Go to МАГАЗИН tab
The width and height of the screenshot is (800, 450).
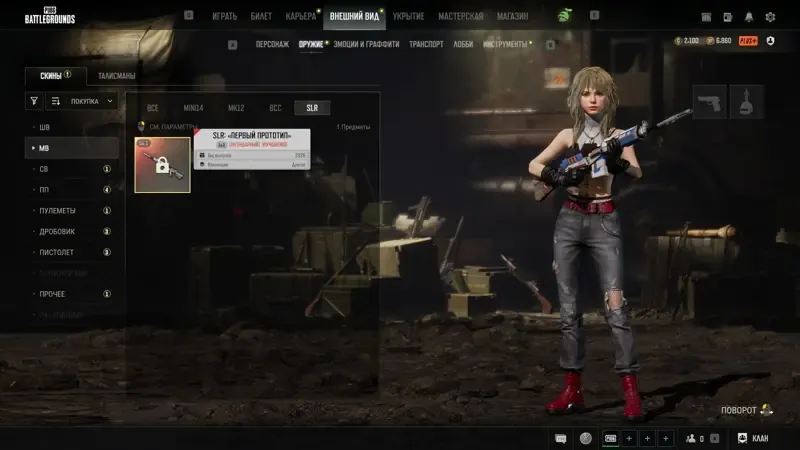[512, 16]
